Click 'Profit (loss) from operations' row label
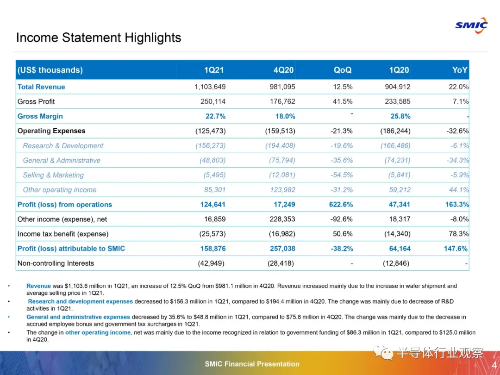The height and width of the screenshot is (375, 500). [x=65, y=204]
